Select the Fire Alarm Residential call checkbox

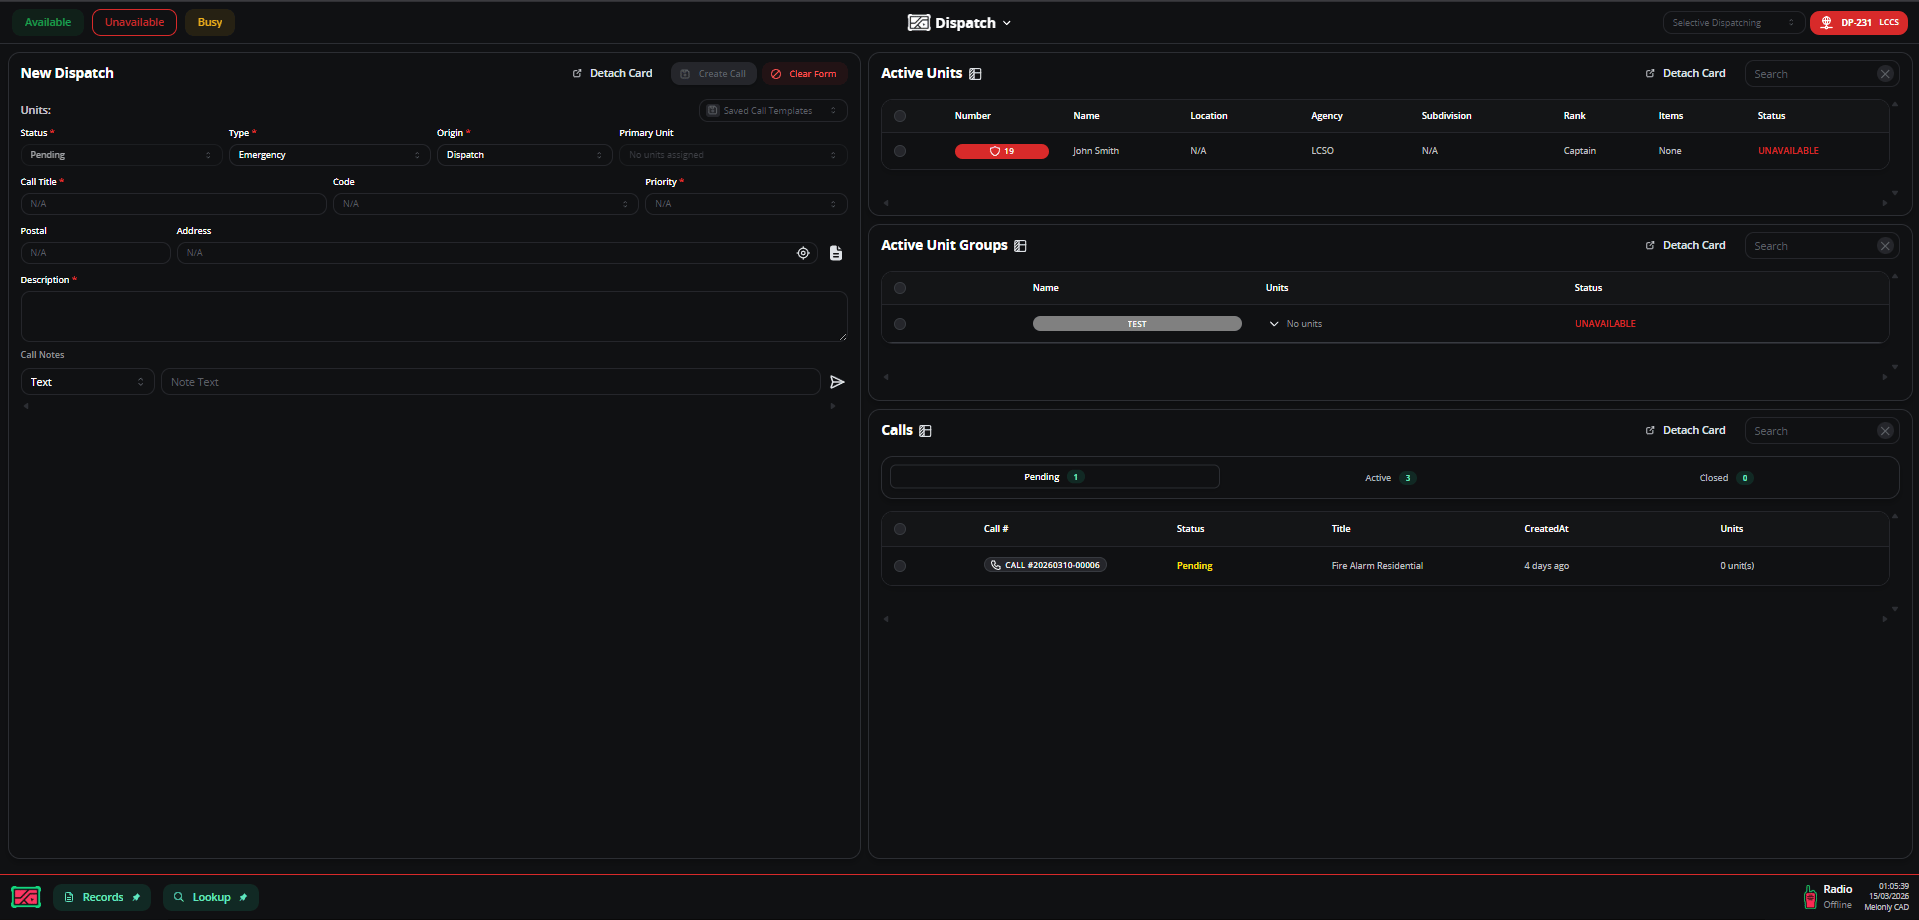tap(900, 566)
